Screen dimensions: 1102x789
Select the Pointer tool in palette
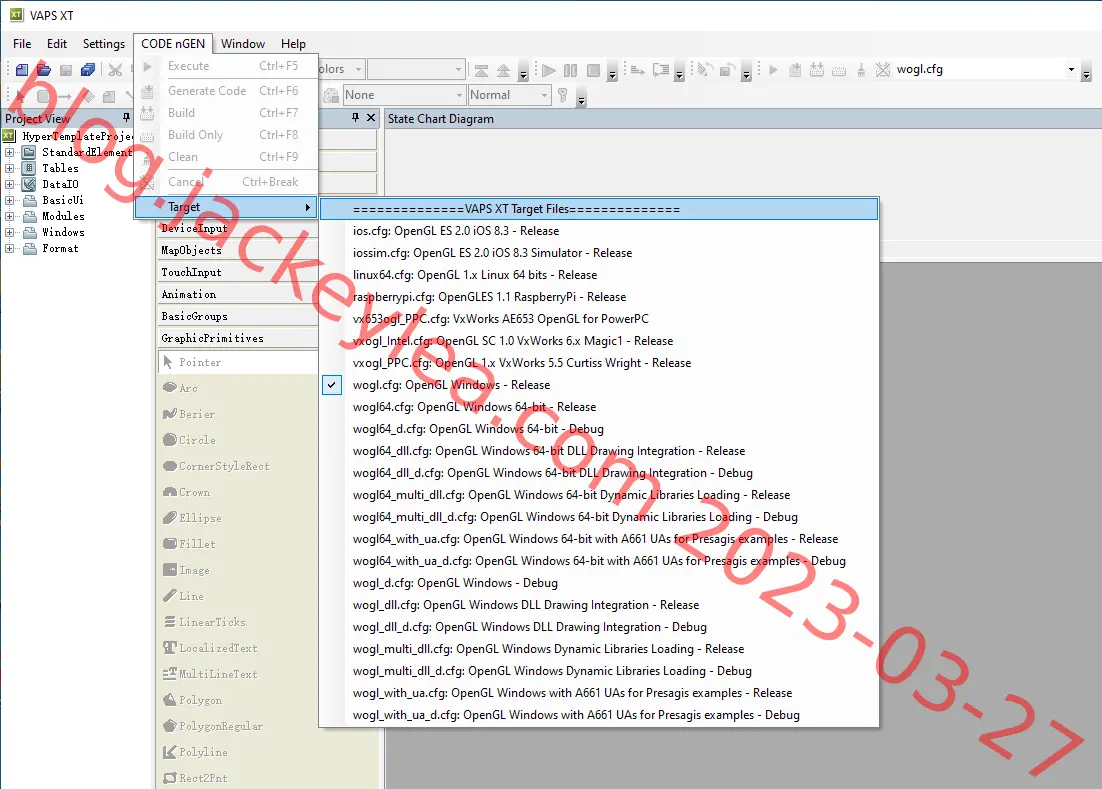[238, 362]
